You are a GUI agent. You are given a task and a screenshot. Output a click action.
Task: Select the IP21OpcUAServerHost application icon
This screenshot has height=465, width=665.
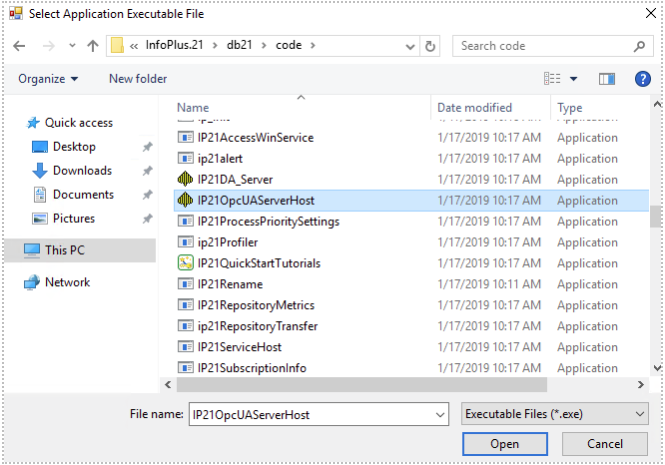click(185, 200)
